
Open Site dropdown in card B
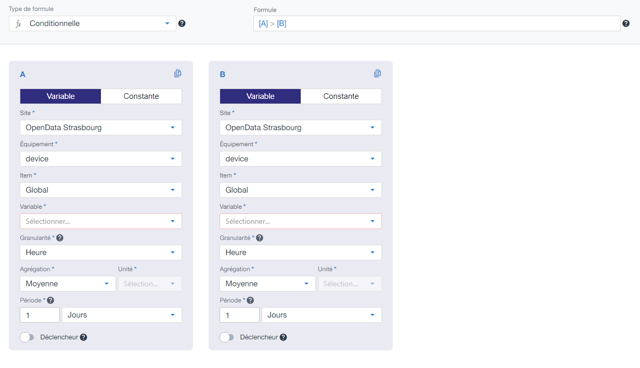coord(301,128)
